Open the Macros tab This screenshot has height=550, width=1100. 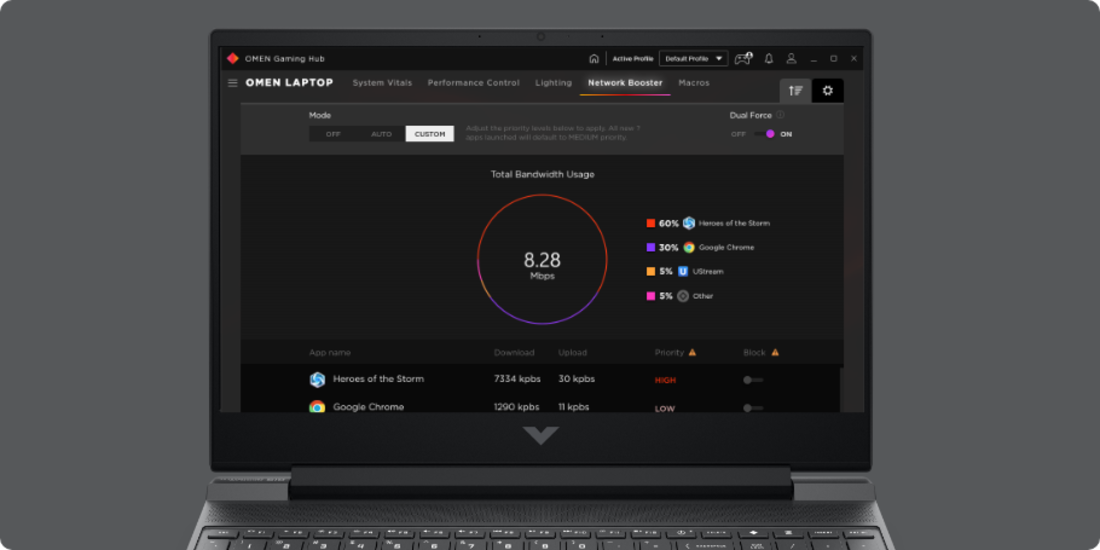pos(694,83)
